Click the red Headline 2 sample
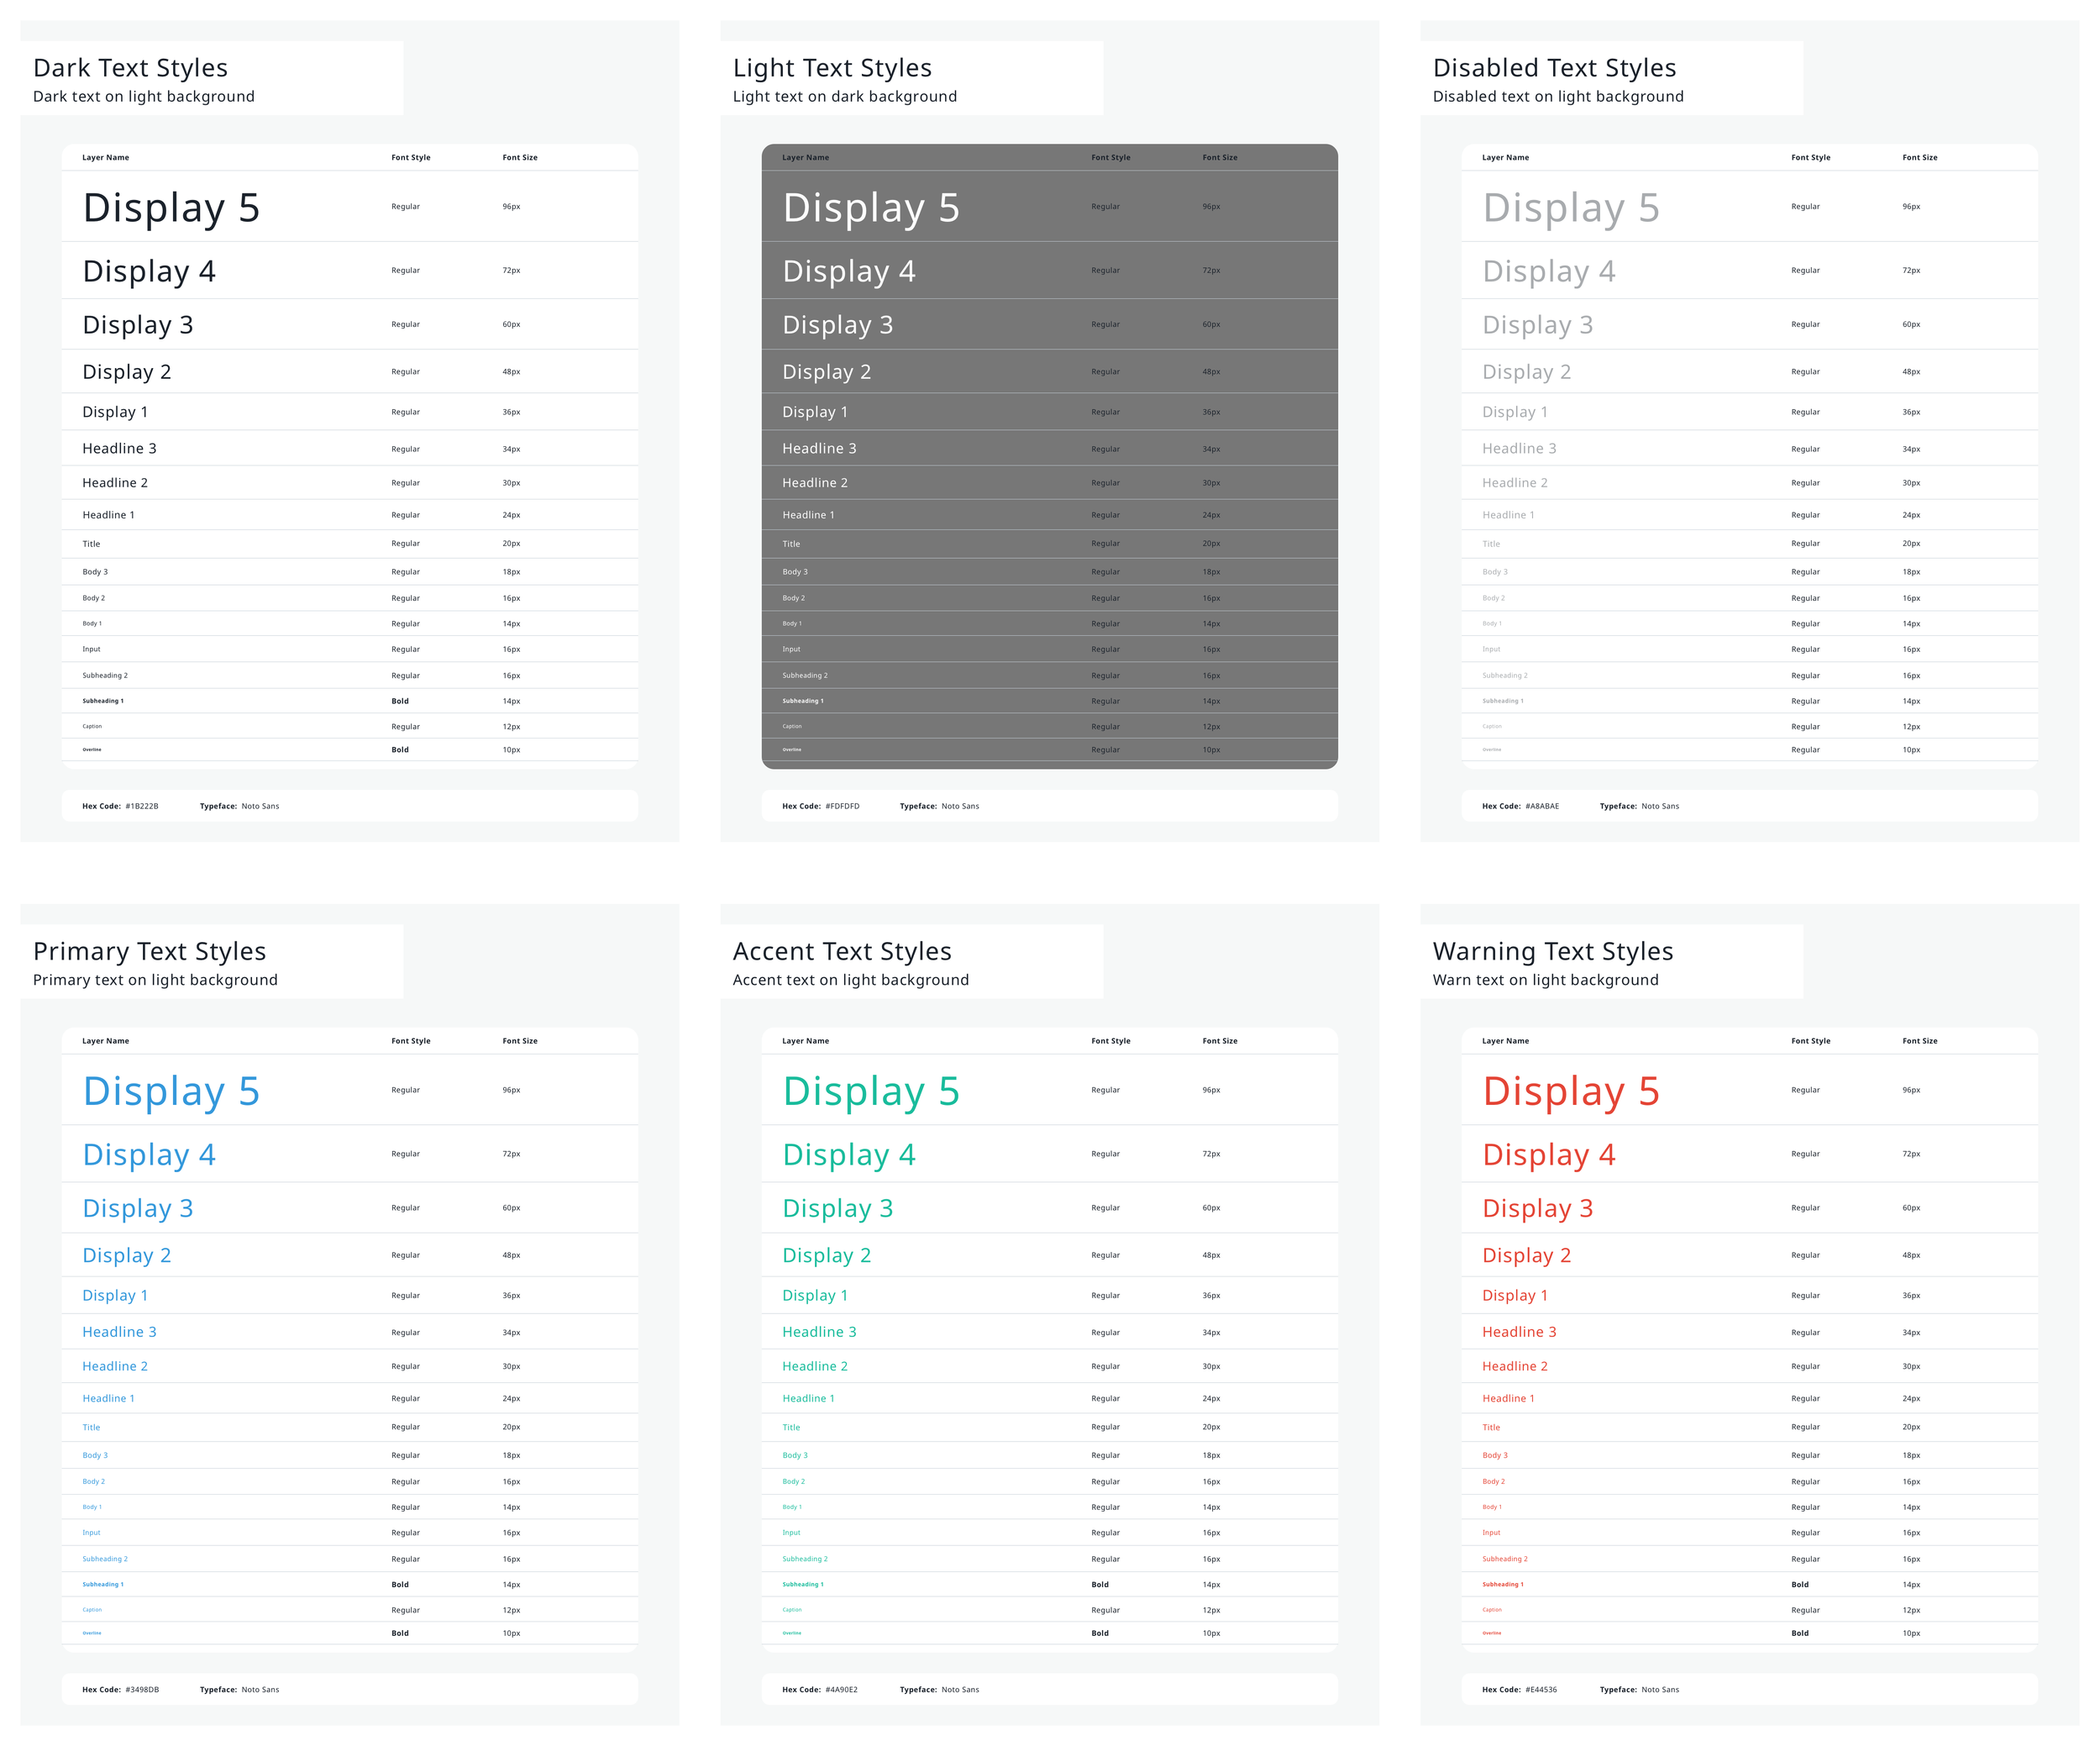Image resolution: width=2100 pixels, height=1746 pixels. click(x=1514, y=1366)
